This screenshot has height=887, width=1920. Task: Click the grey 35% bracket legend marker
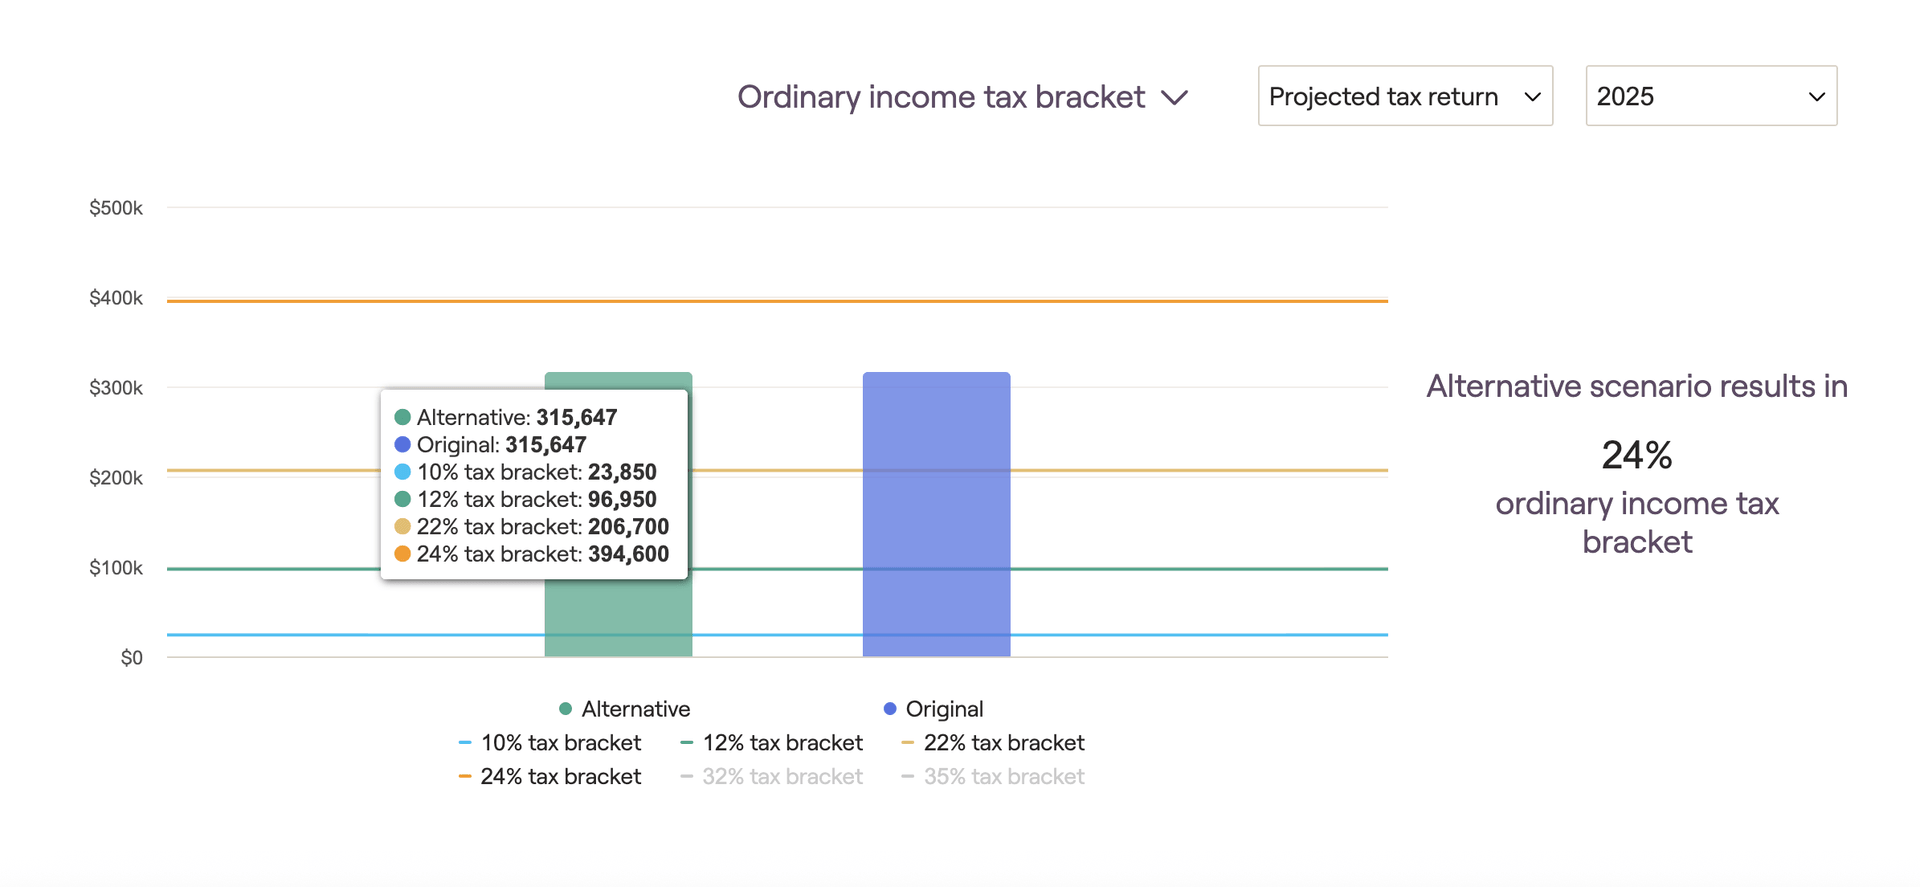908,777
